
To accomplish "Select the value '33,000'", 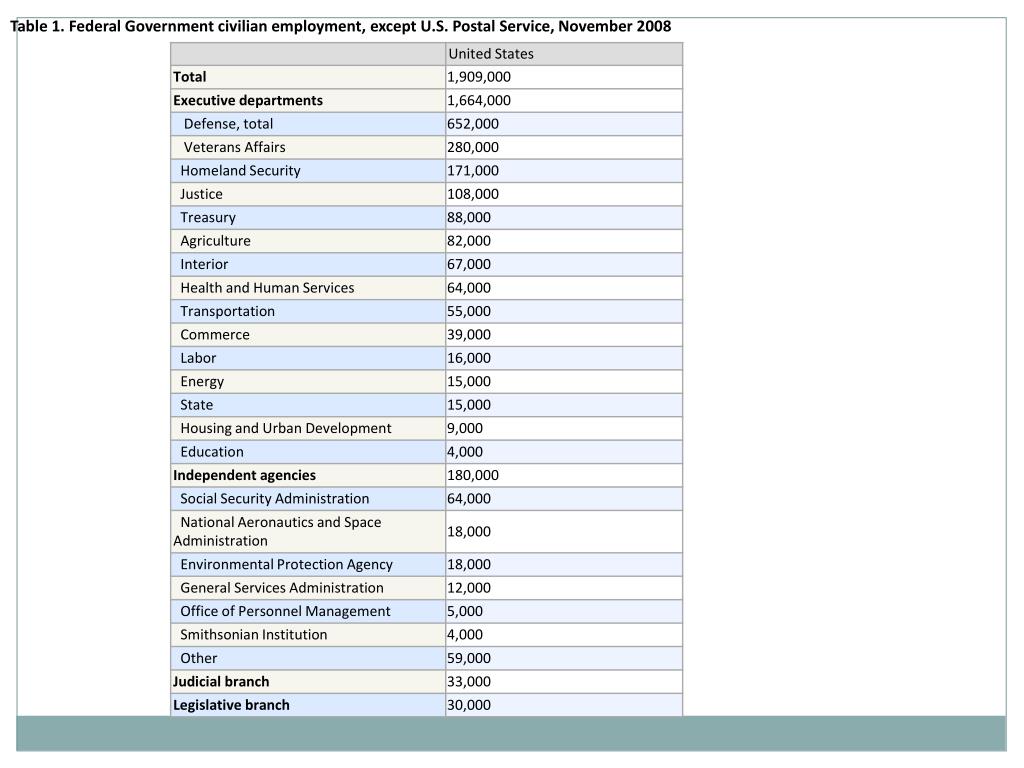I will coord(469,682).
